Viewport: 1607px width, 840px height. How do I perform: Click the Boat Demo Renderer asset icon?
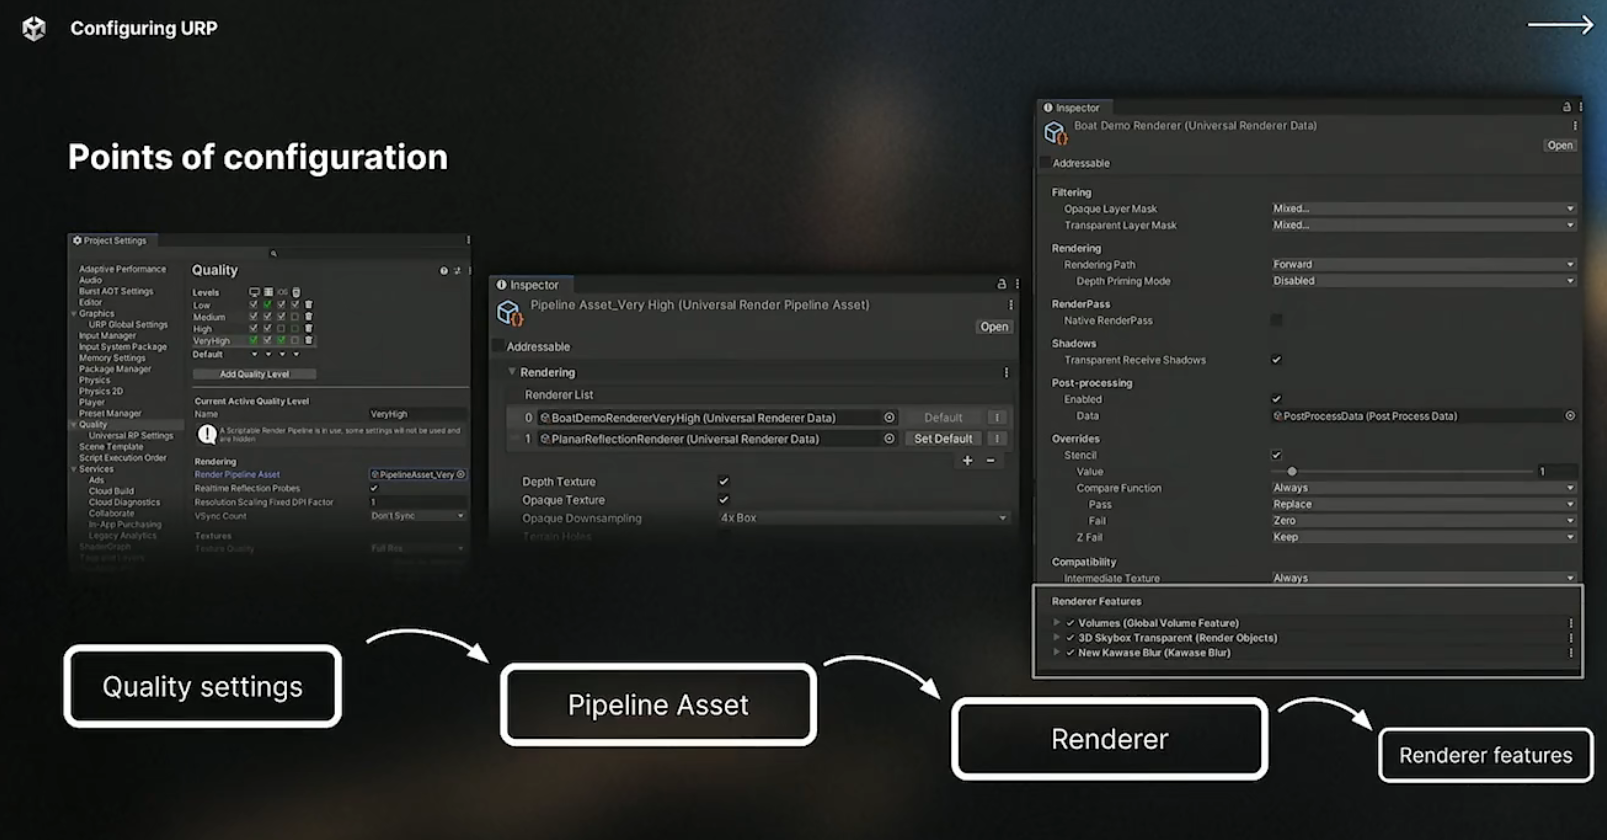tap(1055, 132)
